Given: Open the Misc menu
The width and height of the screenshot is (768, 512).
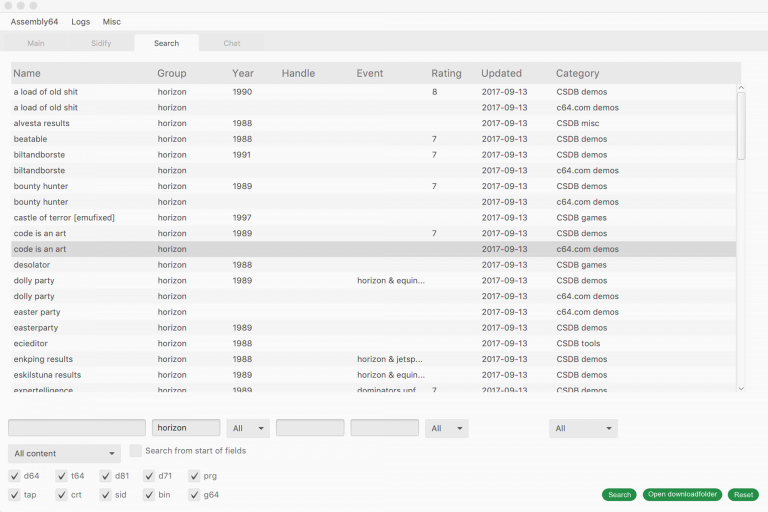Looking at the screenshot, I should [x=112, y=21].
